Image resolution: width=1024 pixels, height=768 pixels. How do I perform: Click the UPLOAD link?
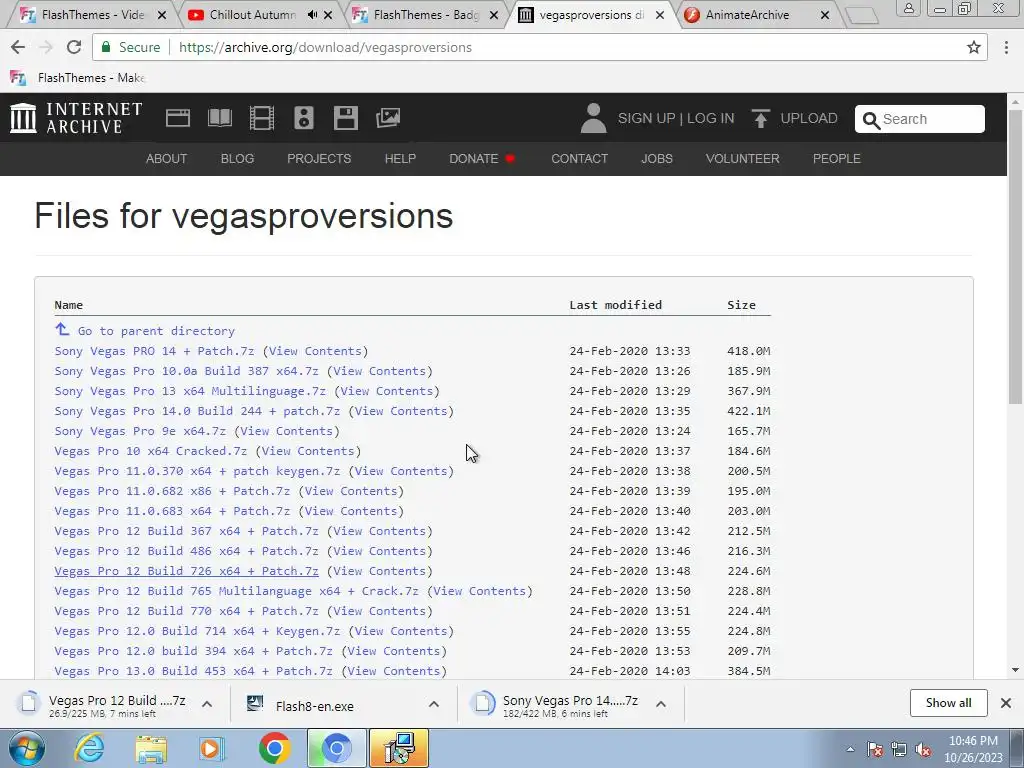coord(808,118)
